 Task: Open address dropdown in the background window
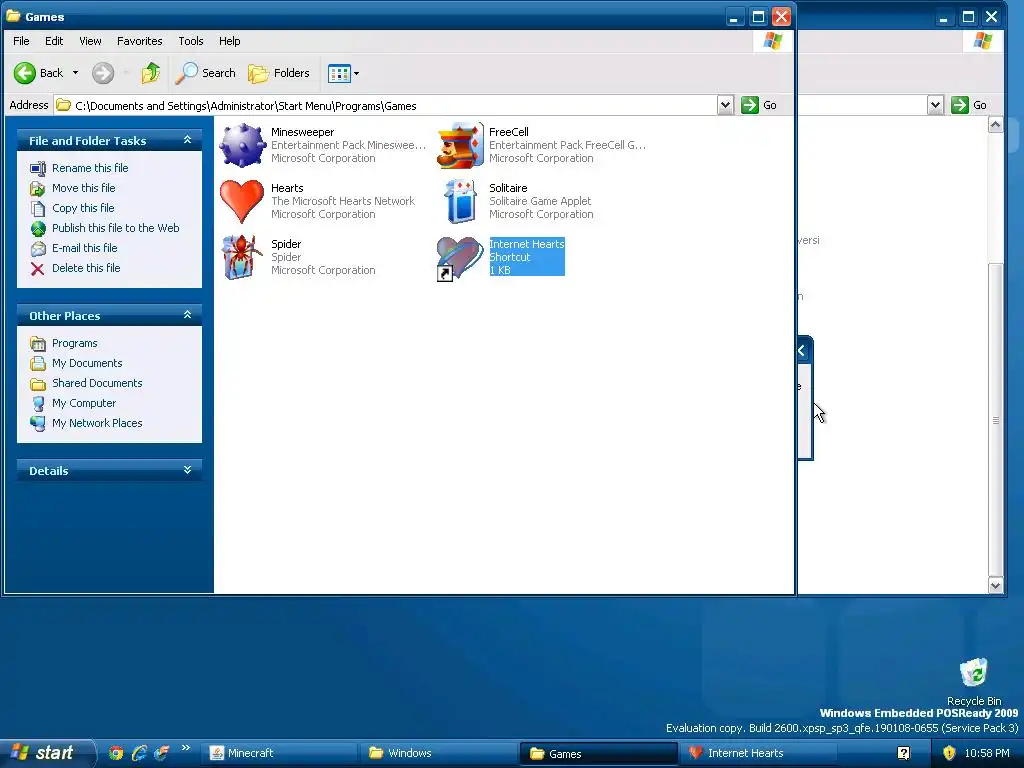[x=935, y=105]
